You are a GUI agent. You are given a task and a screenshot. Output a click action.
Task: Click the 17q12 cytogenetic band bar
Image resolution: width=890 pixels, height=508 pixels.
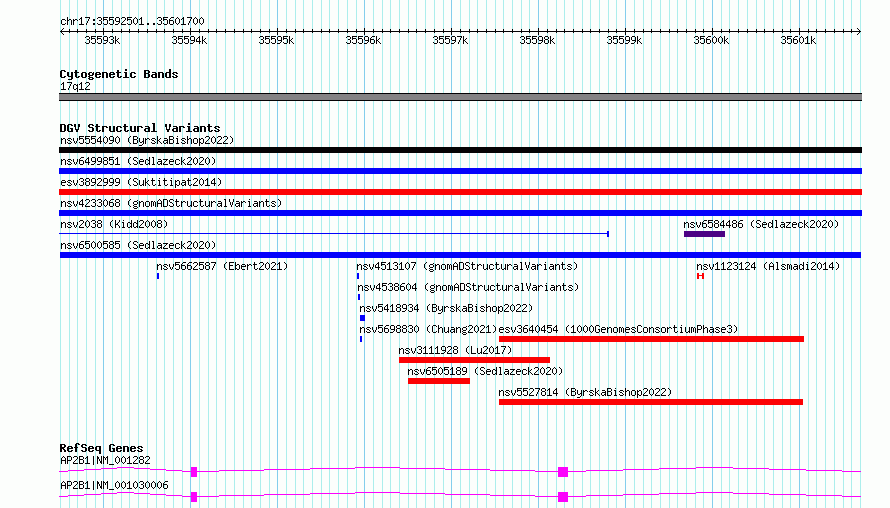460,97
